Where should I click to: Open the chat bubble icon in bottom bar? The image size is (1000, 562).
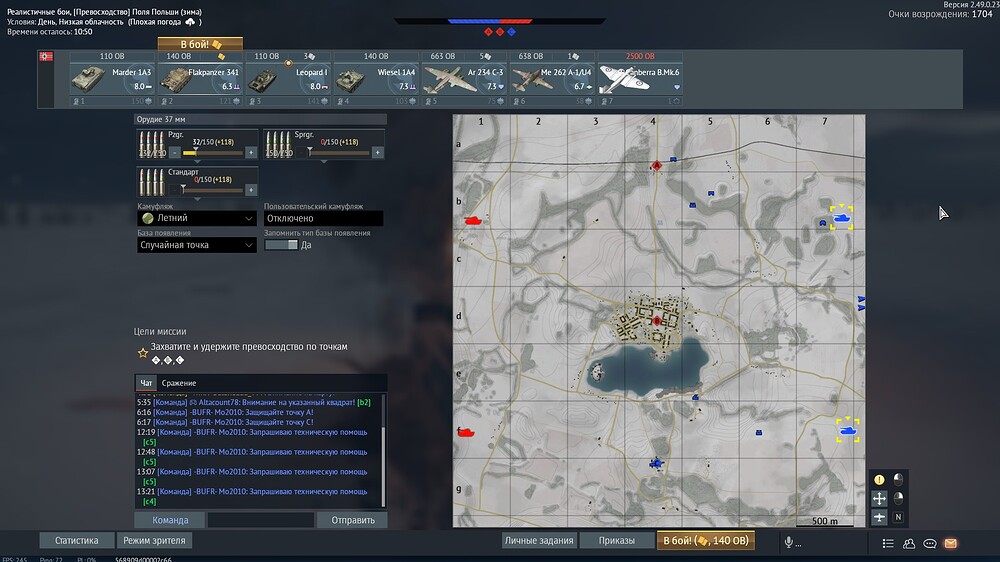(x=930, y=543)
